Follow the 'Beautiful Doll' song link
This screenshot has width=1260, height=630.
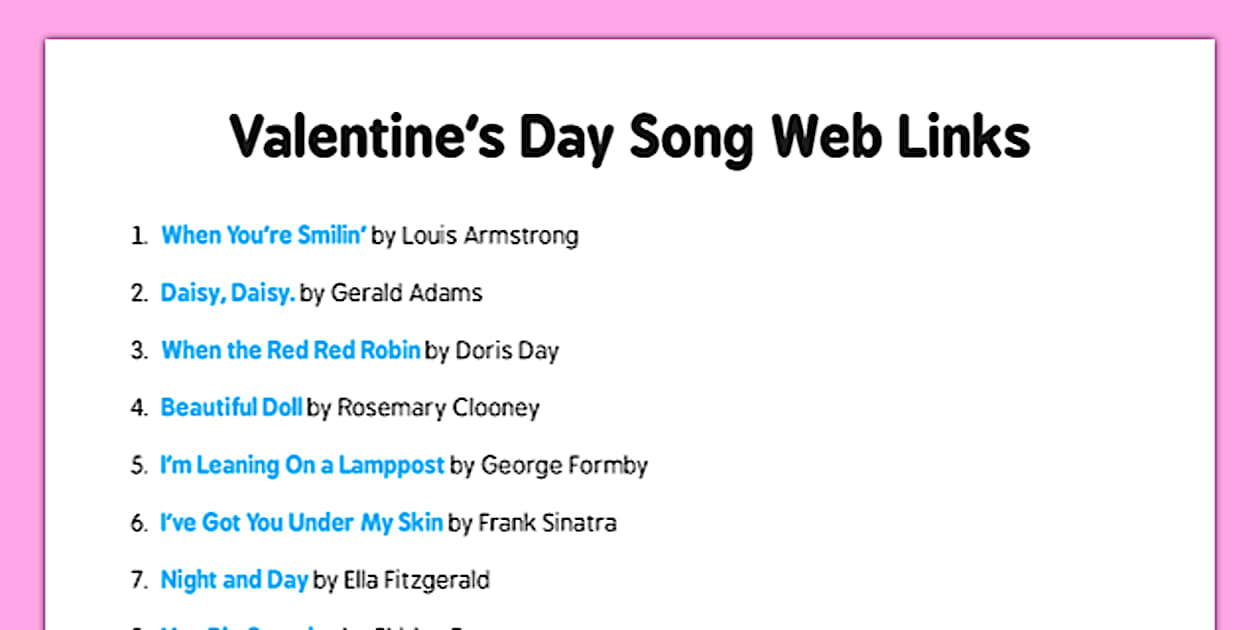click(231, 408)
